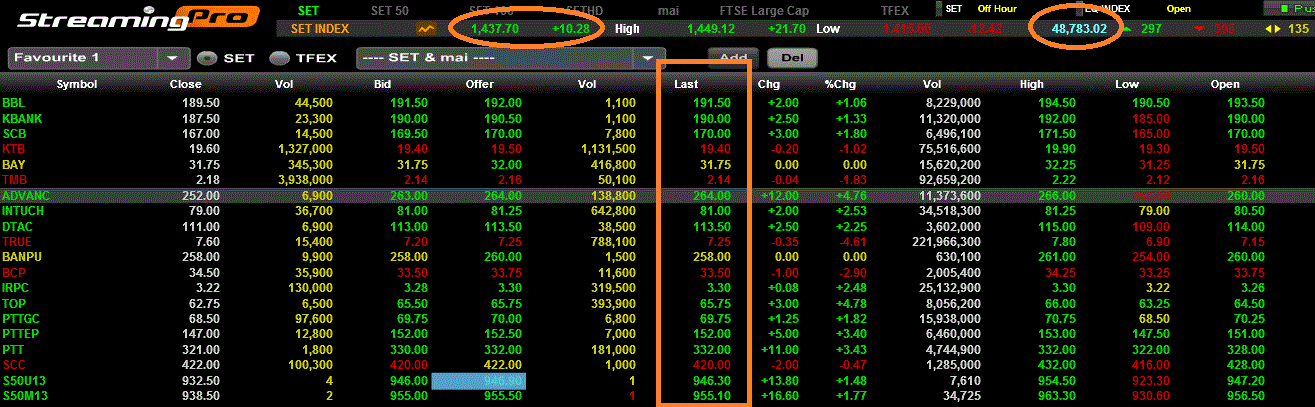Click the Bid column header
Viewport: 1315px width, 407px height.
point(382,84)
